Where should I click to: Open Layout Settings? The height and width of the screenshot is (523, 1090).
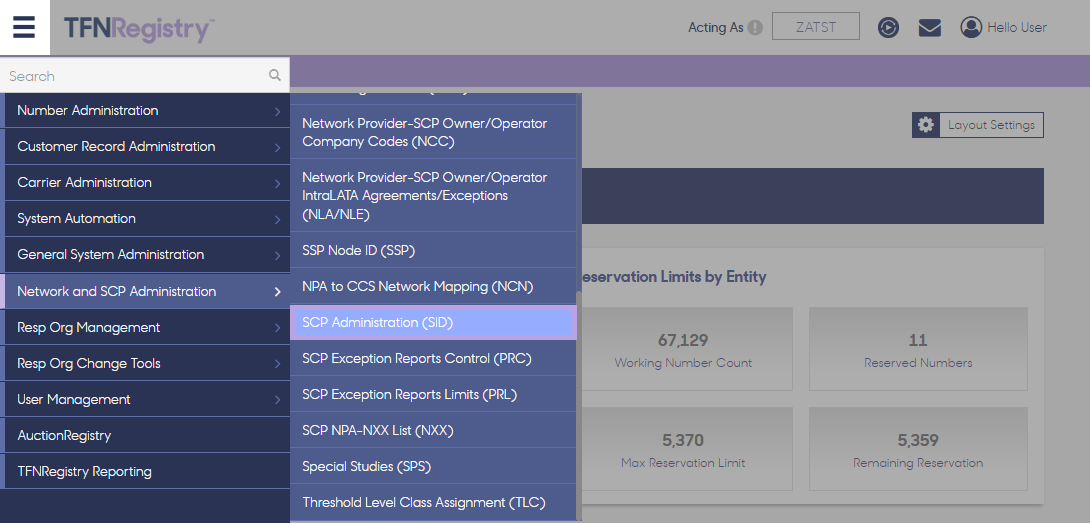point(977,125)
